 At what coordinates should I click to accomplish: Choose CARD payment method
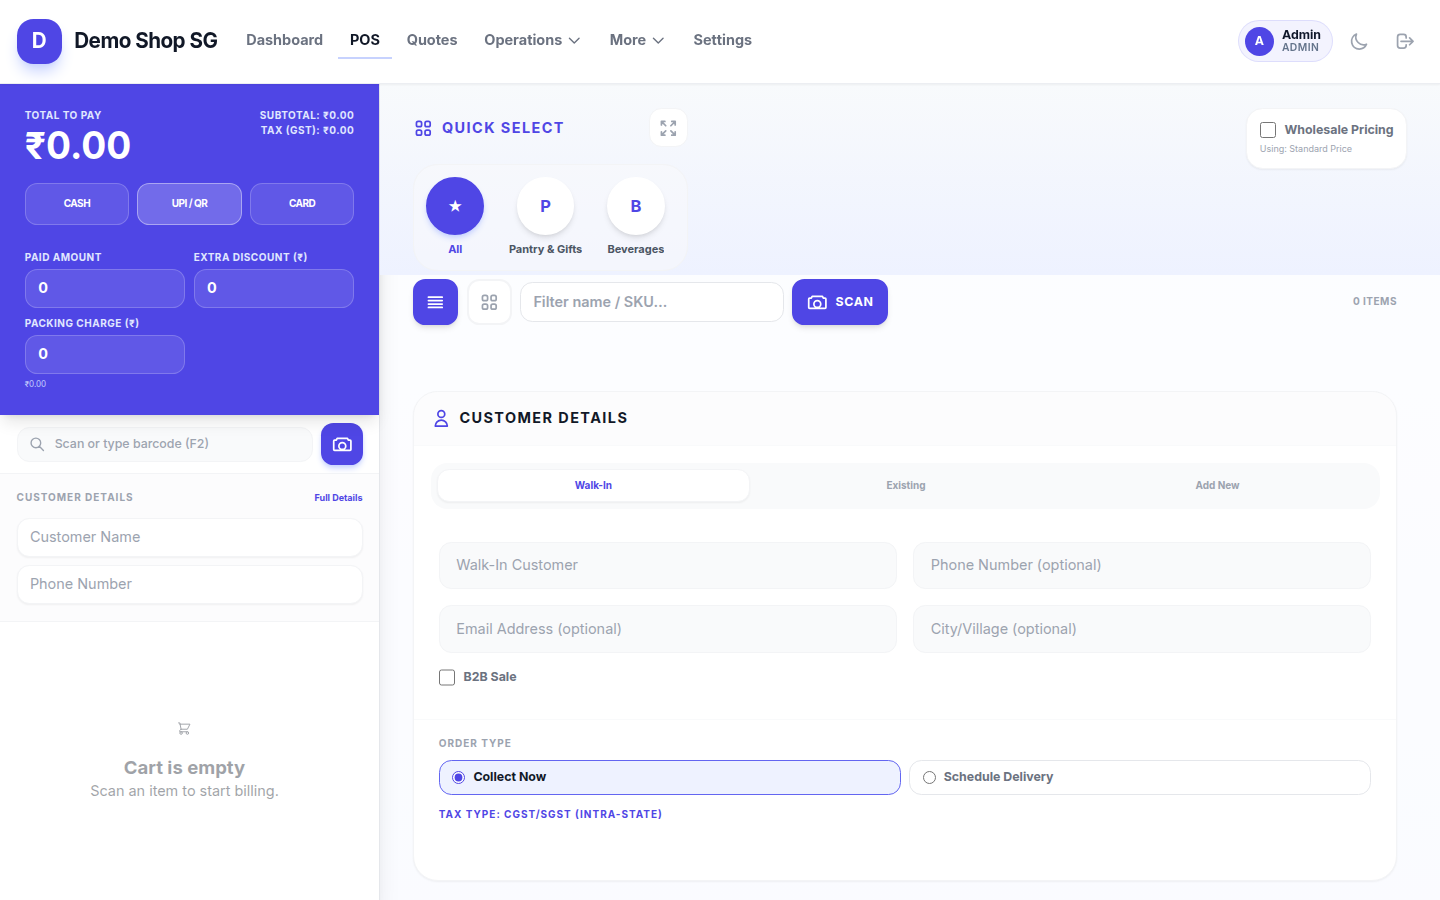click(302, 204)
